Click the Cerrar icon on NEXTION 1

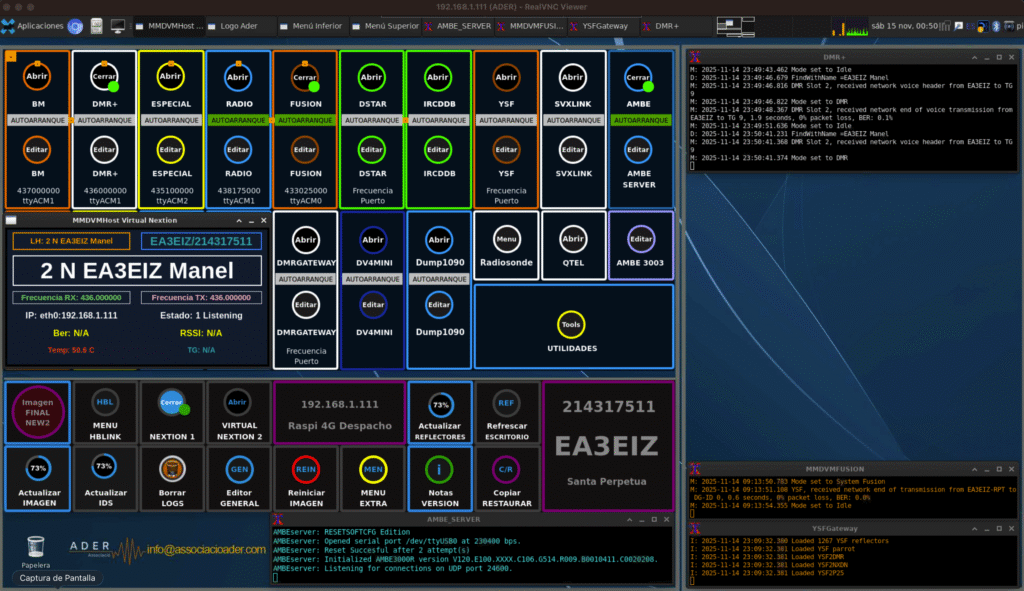172,404
